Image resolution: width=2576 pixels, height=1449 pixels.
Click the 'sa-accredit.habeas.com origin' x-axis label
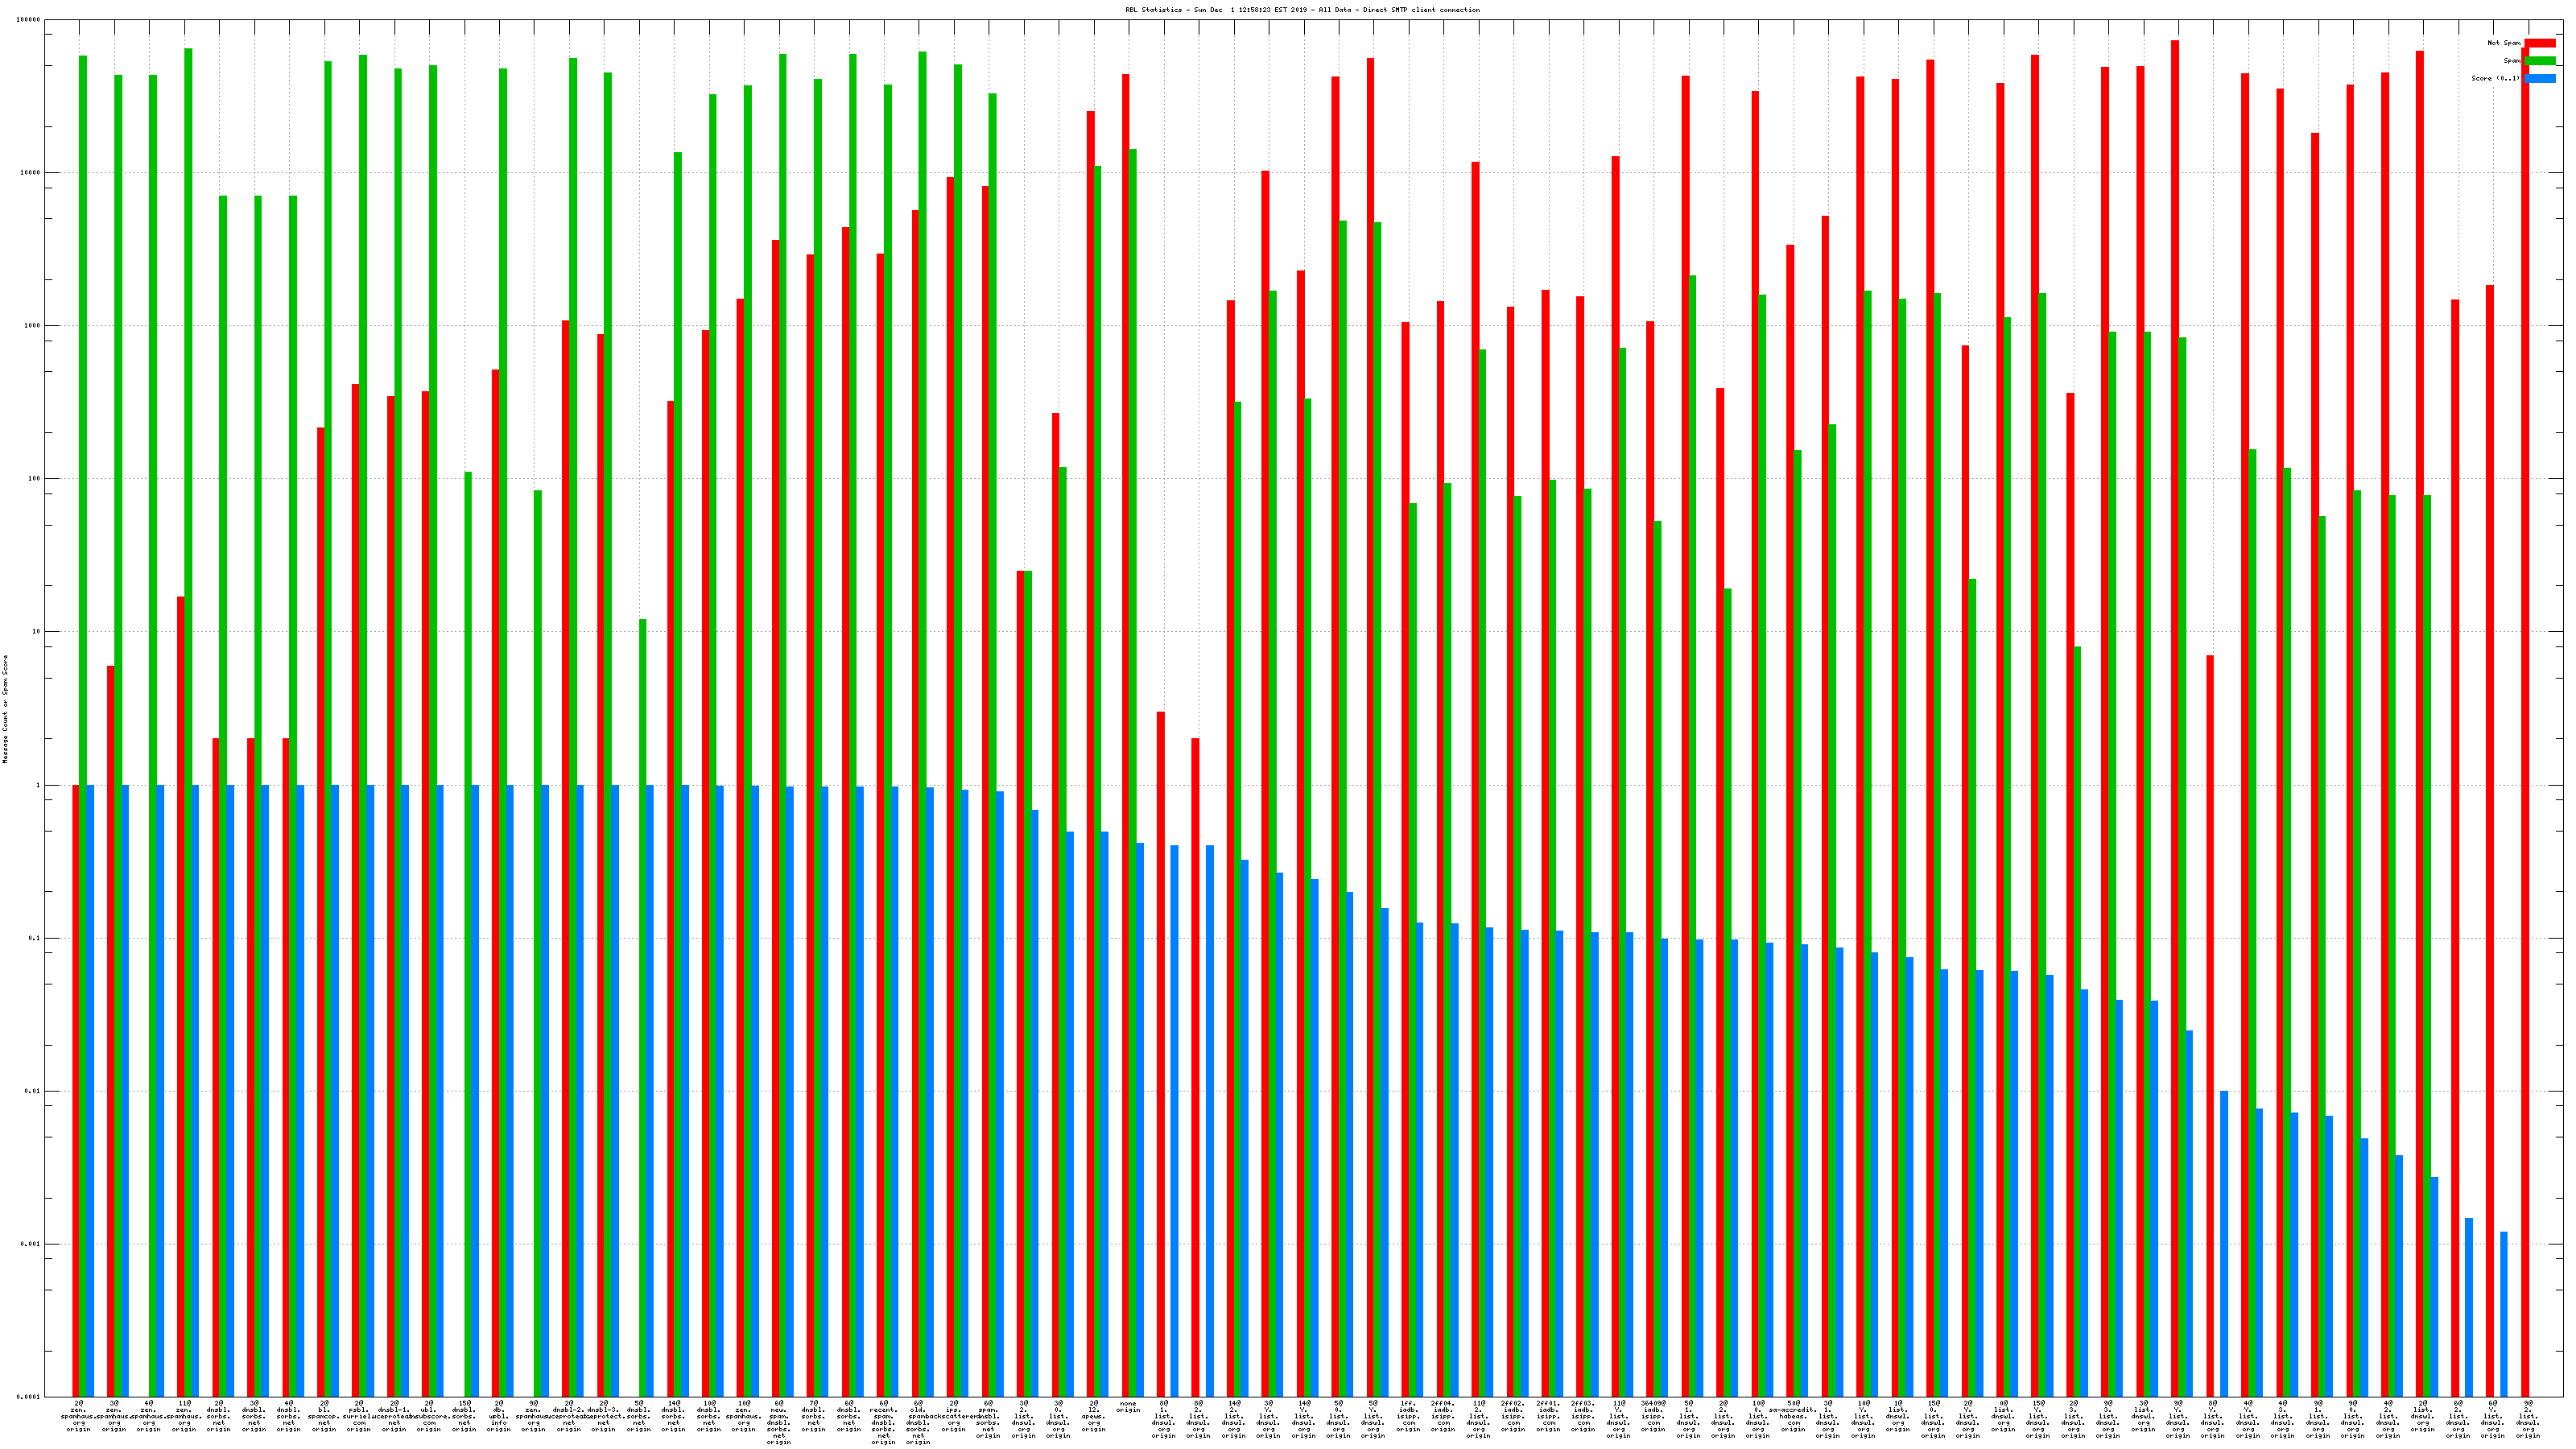1792,1416
